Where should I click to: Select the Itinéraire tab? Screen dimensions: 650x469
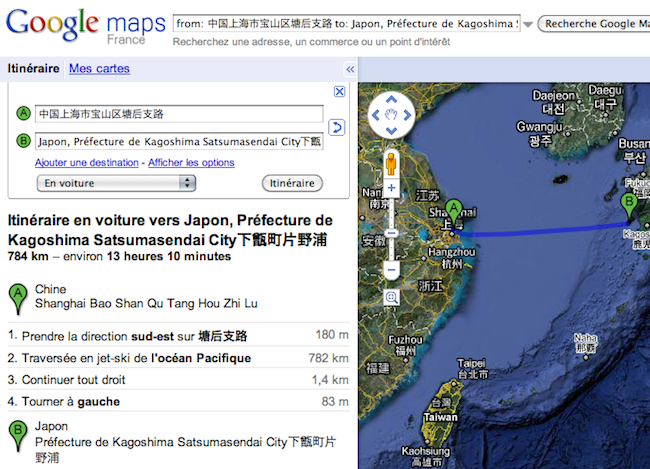point(33,68)
